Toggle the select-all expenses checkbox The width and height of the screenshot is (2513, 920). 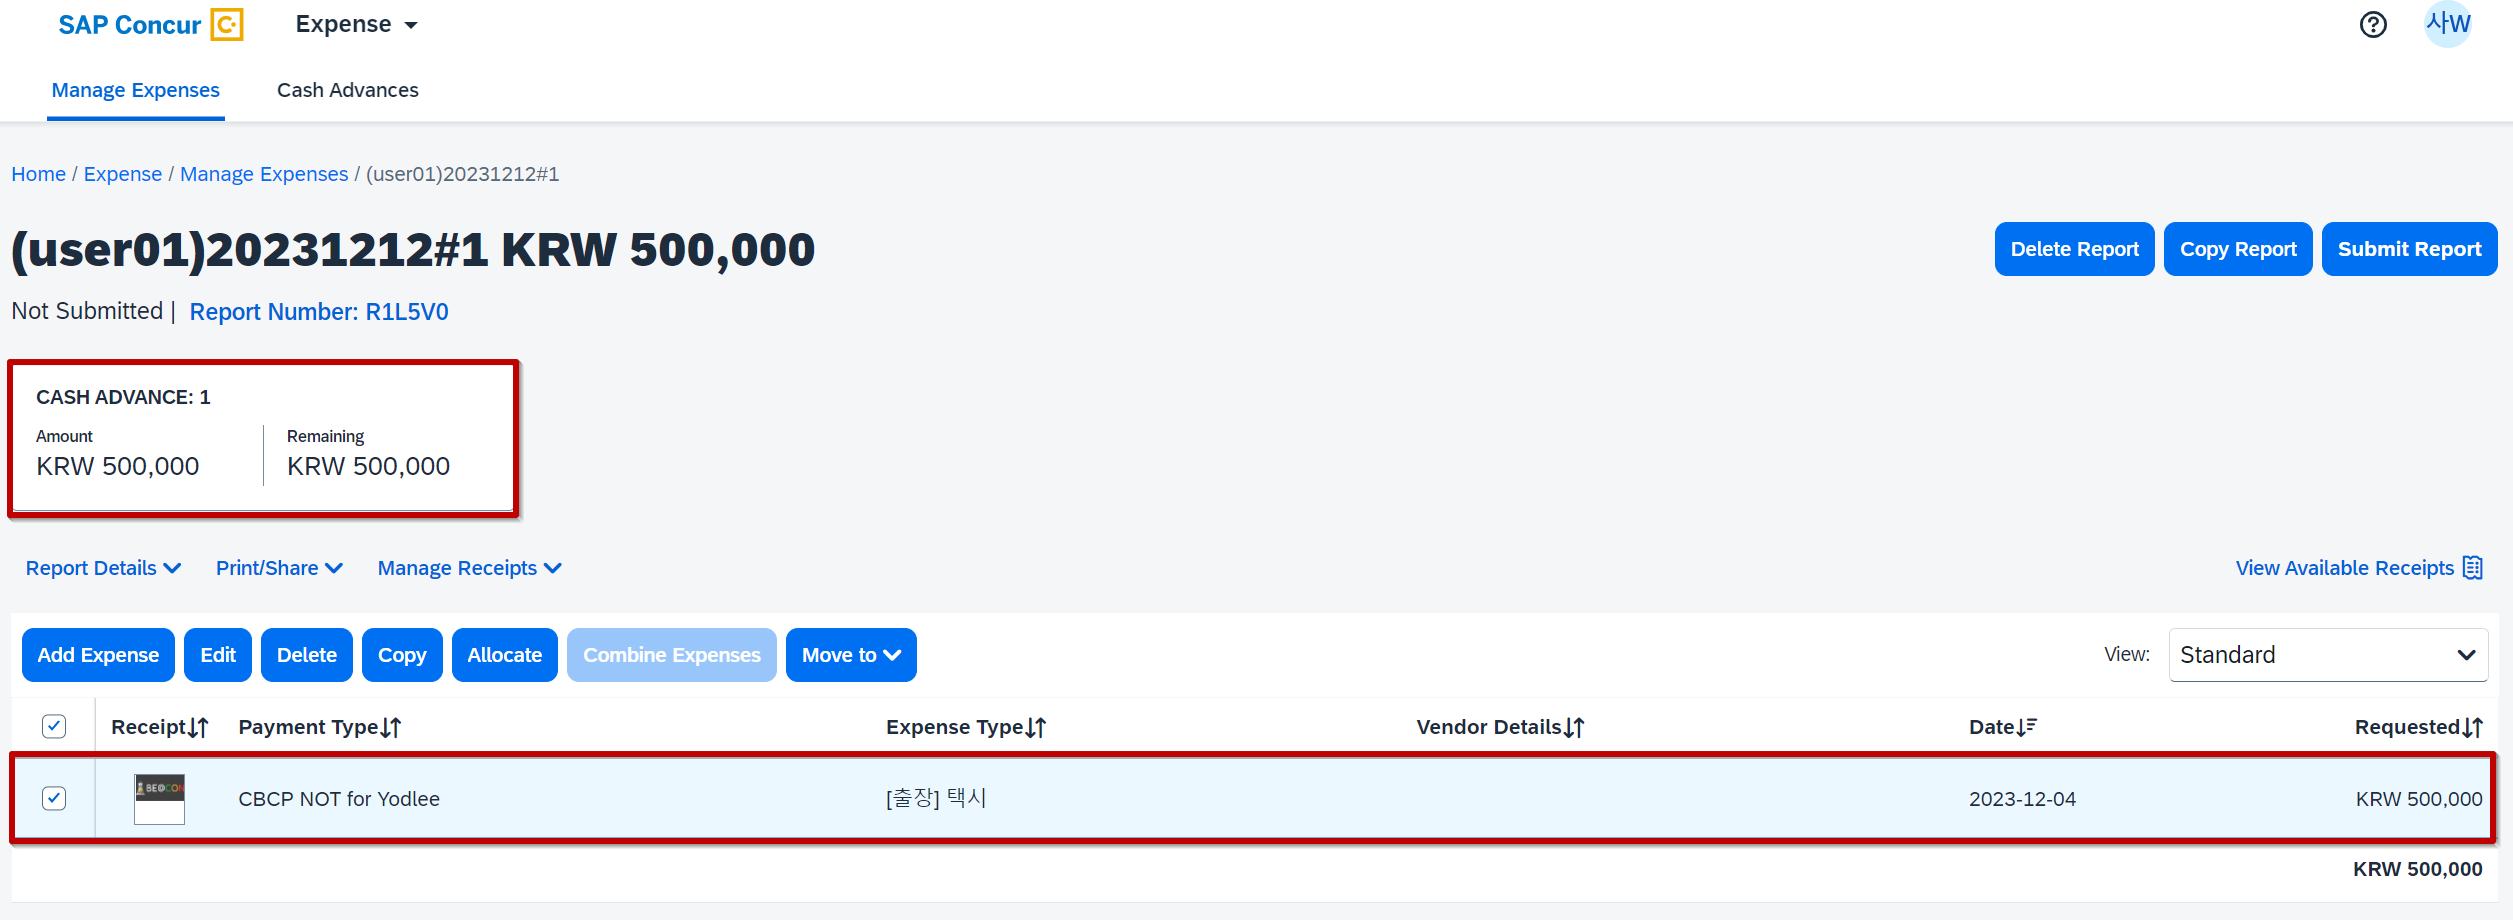[54, 726]
